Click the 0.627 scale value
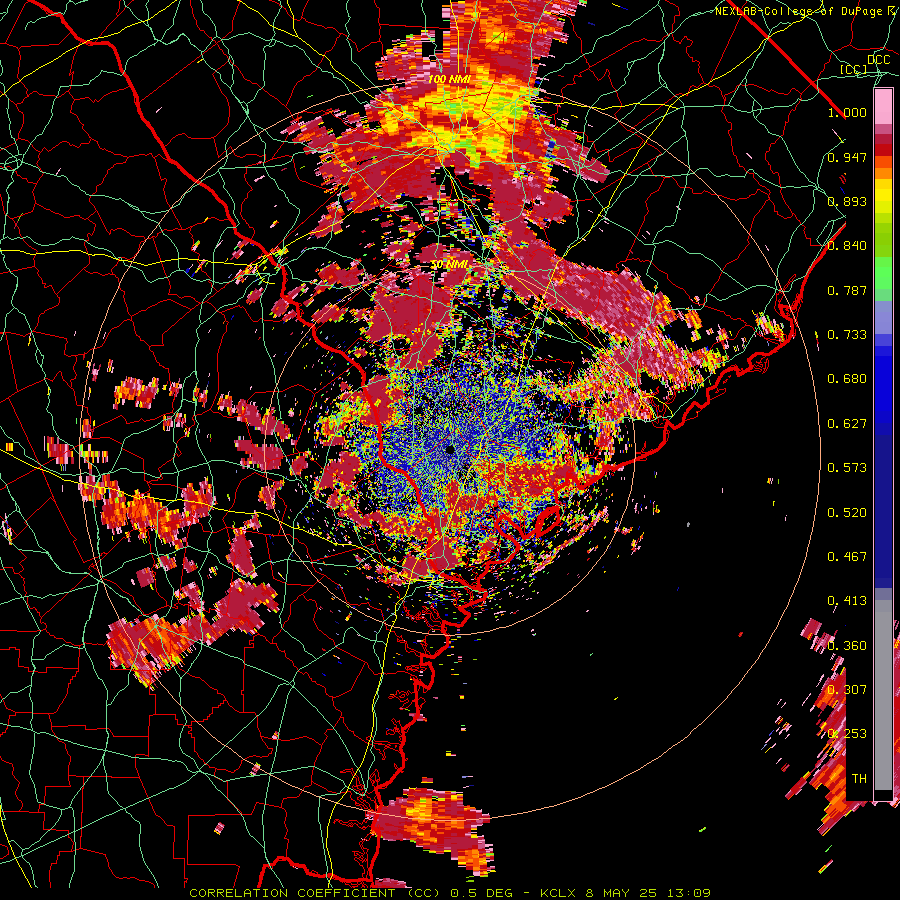Image resolution: width=900 pixels, height=900 pixels. point(847,424)
